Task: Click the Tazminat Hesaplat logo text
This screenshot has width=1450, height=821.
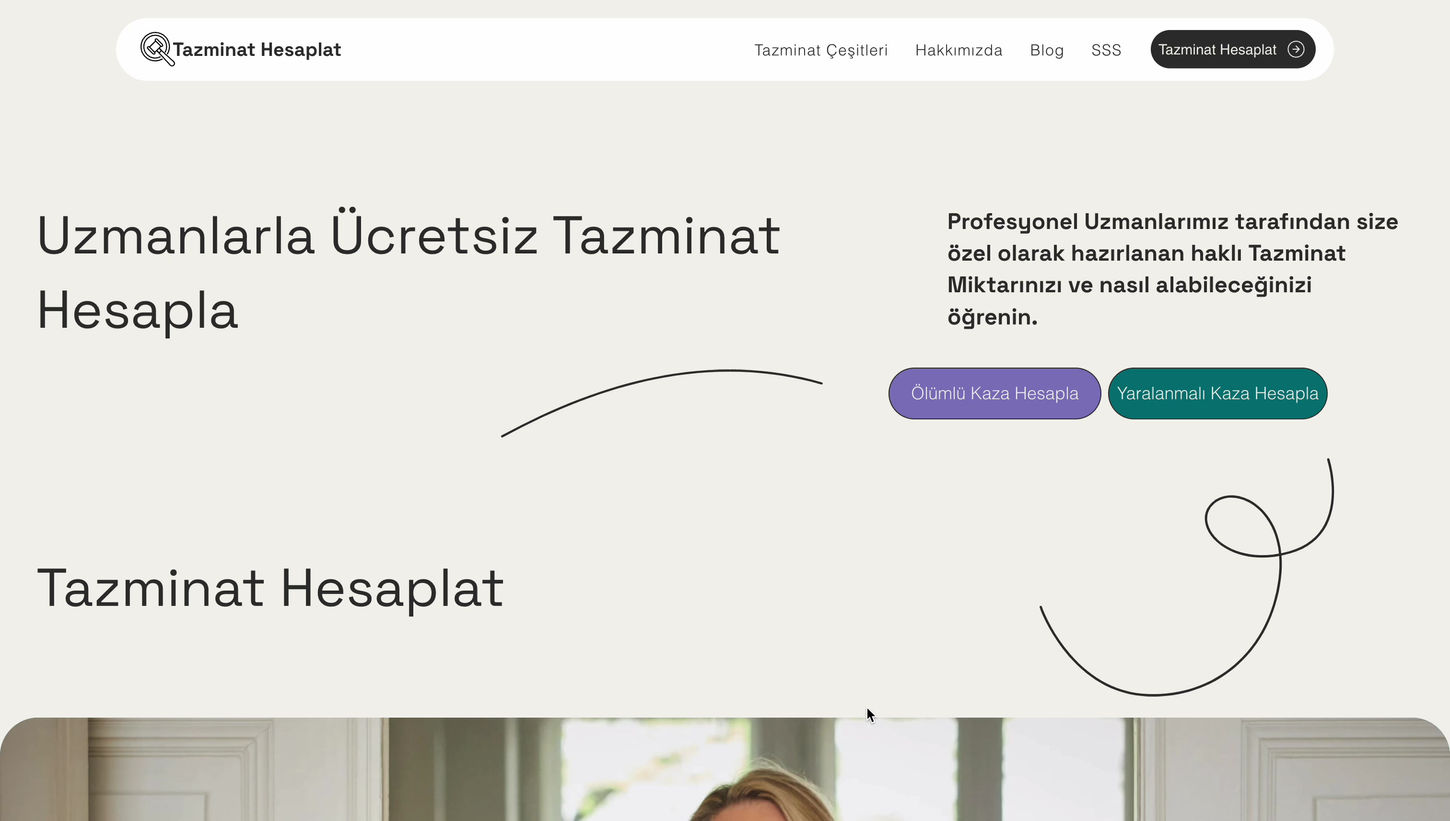Action: (x=257, y=49)
